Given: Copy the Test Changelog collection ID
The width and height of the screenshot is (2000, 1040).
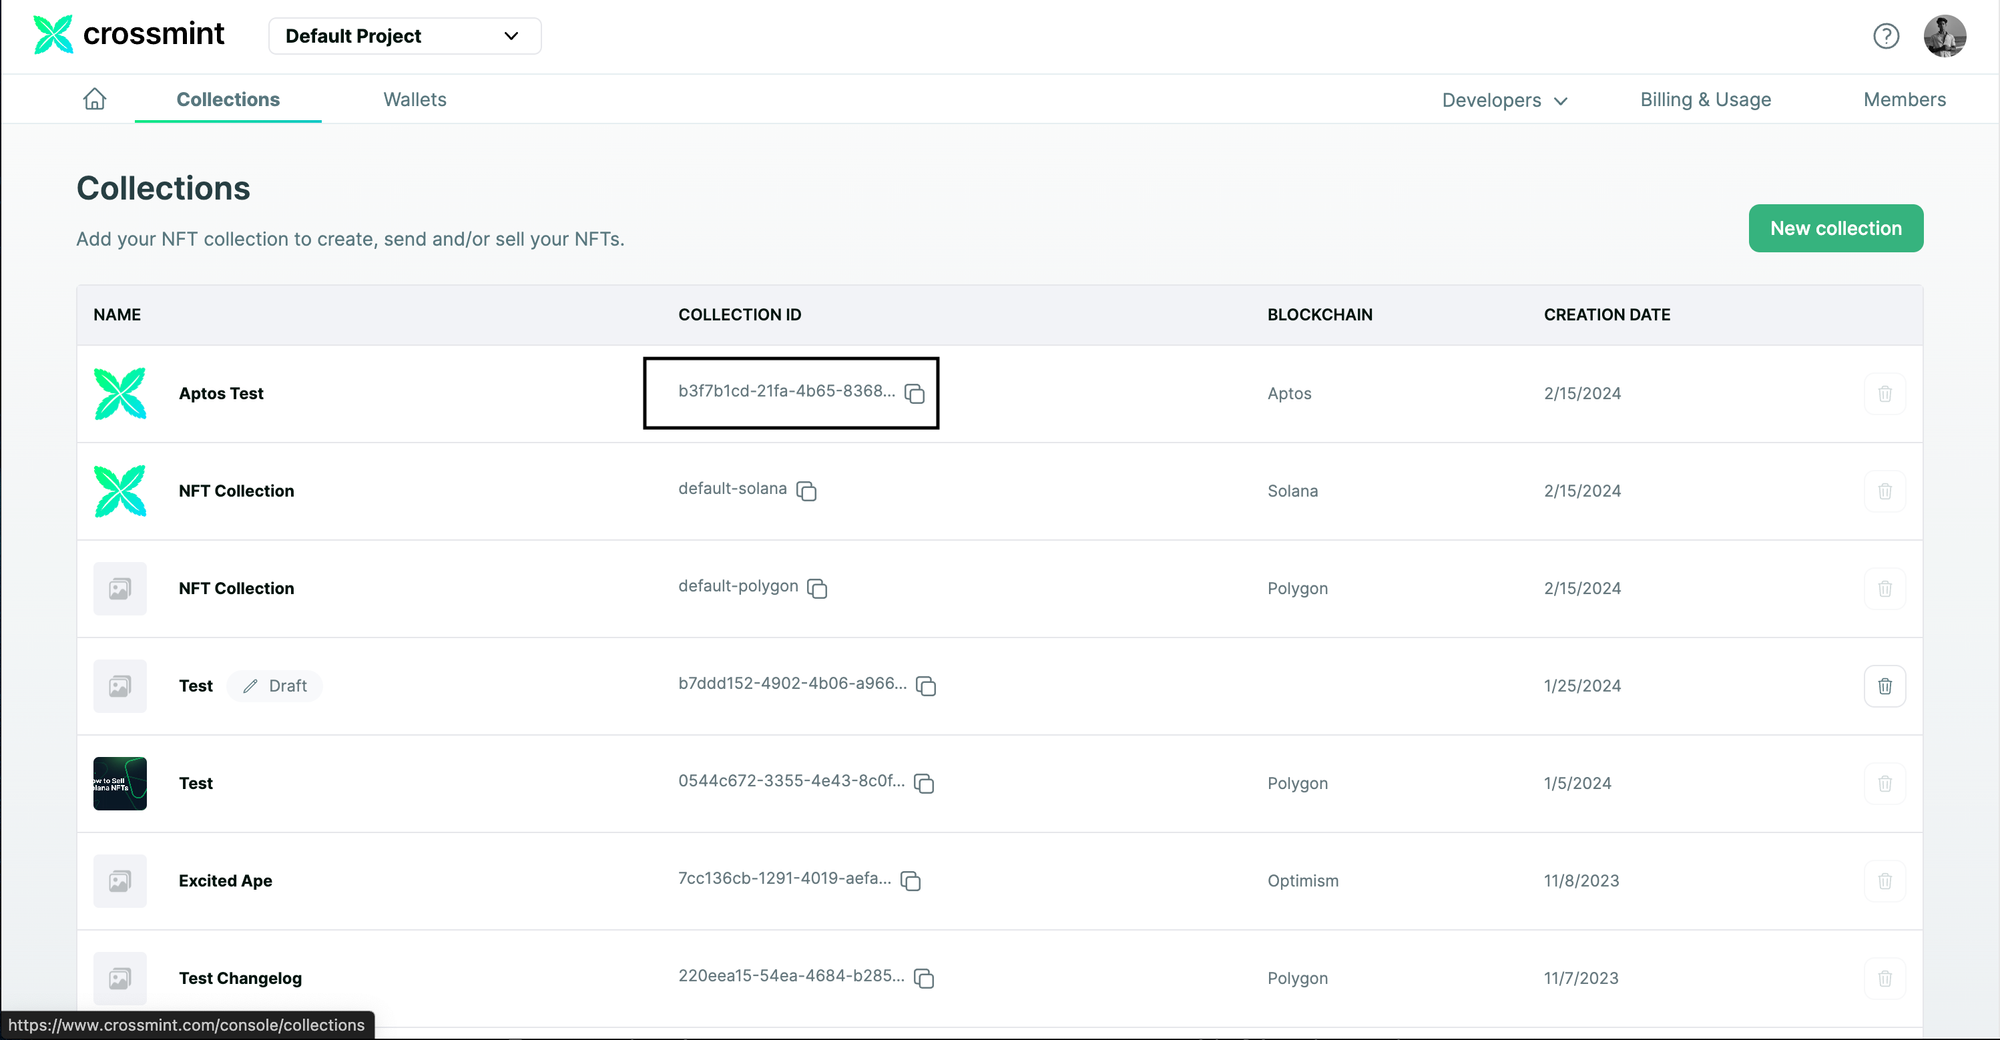Looking at the screenshot, I should pos(924,978).
